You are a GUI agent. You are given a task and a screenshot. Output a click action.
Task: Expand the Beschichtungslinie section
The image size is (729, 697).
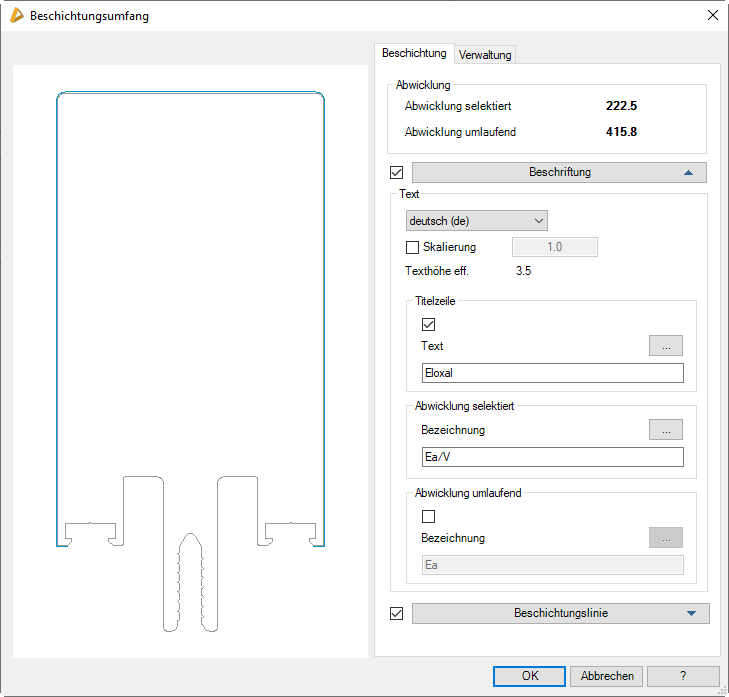[560, 613]
